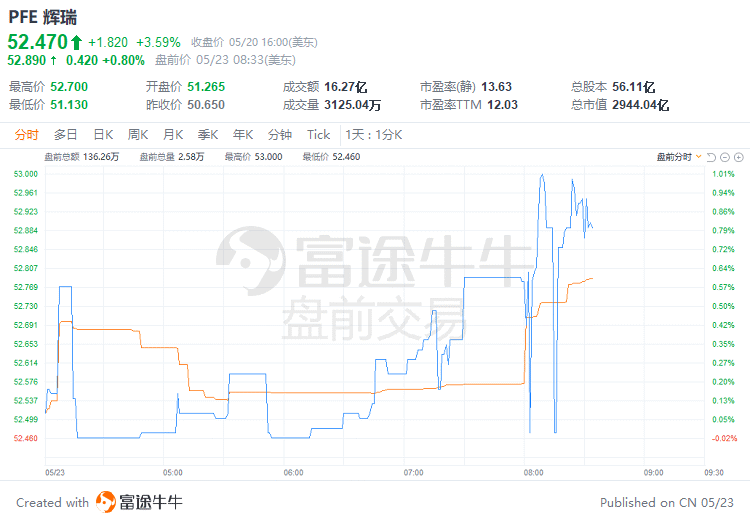750x523 pixels.
Task: Click the +0.80% pre-market change
Action: (123, 60)
